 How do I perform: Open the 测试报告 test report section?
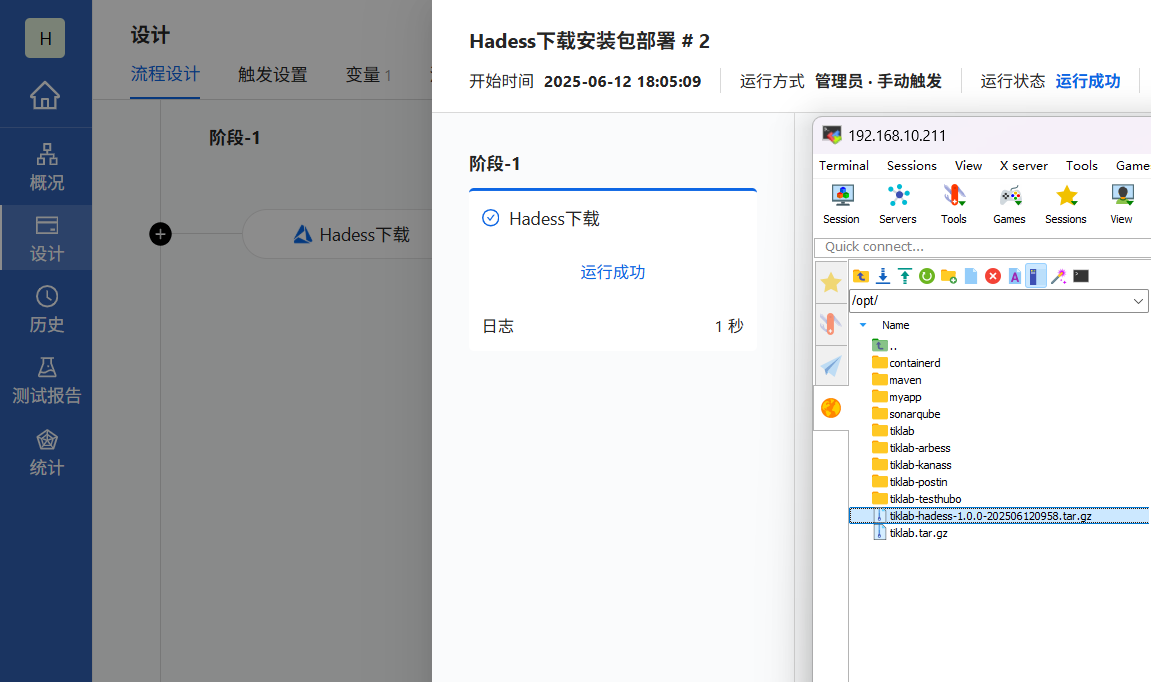[x=46, y=380]
